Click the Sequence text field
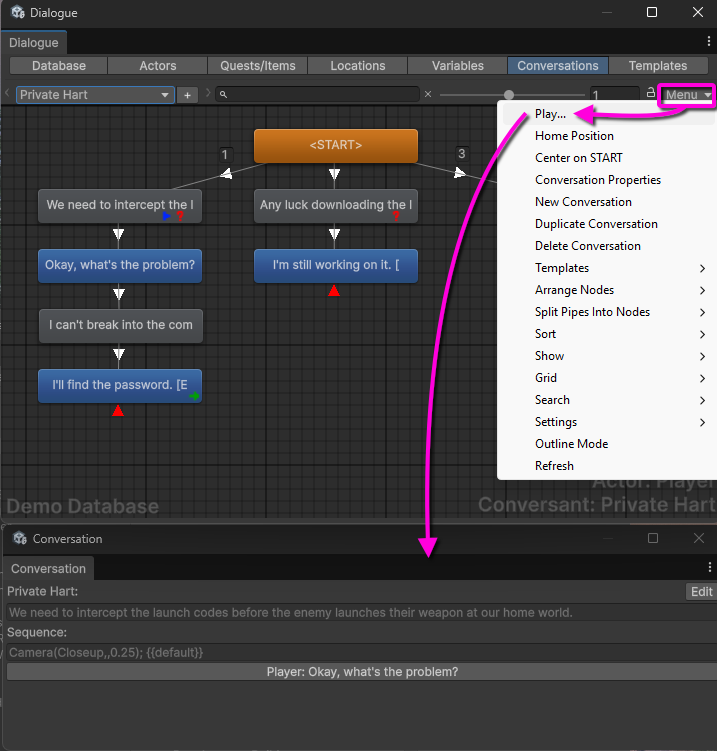The height and width of the screenshot is (751, 717). (362, 652)
